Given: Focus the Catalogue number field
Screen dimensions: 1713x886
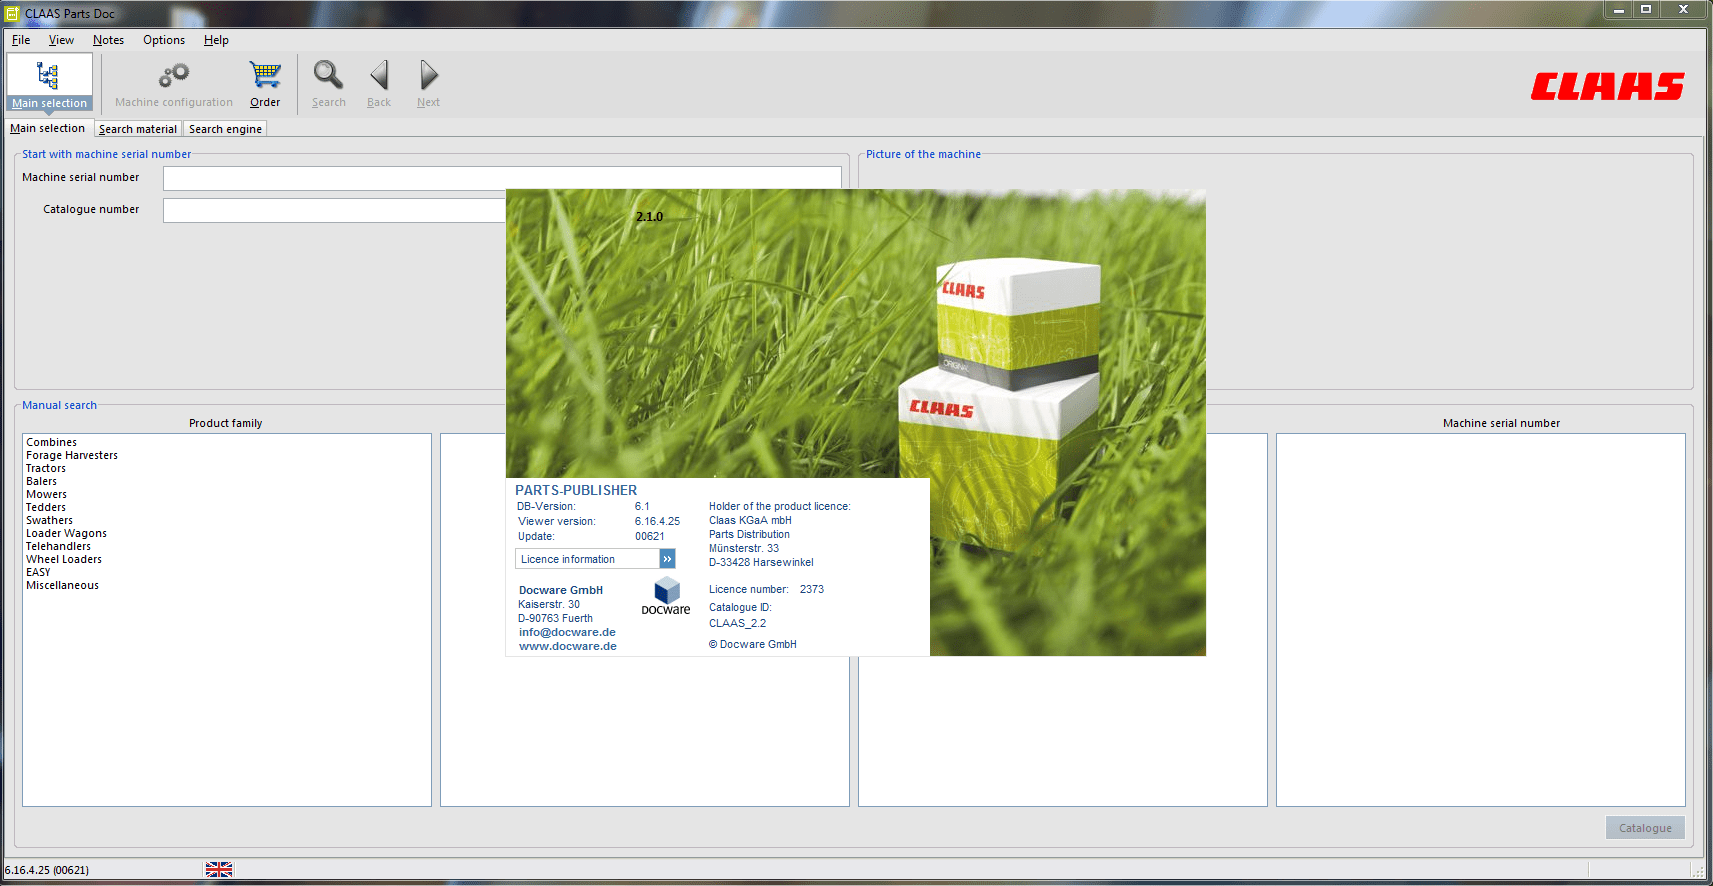Looking at the screenshot, I should coord(334,210).
